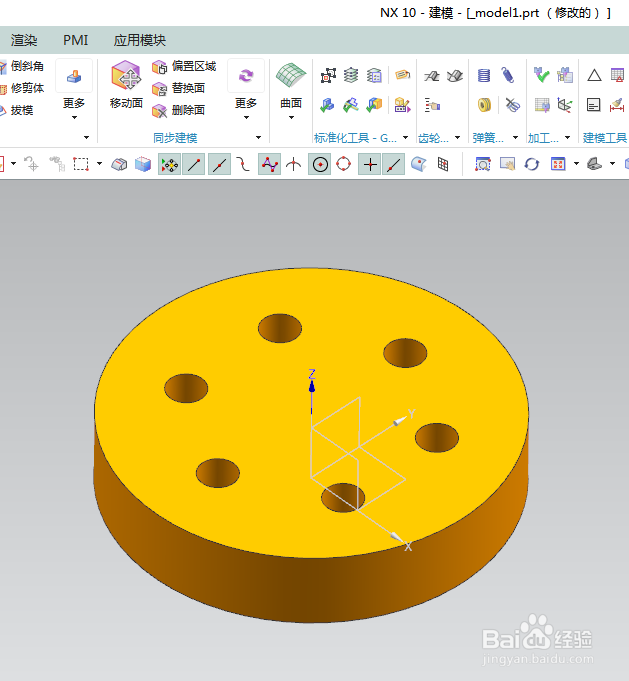Open the fit view dropdown arrow
The height and width of the screenshot is (681, 629).
click(576, 164)
